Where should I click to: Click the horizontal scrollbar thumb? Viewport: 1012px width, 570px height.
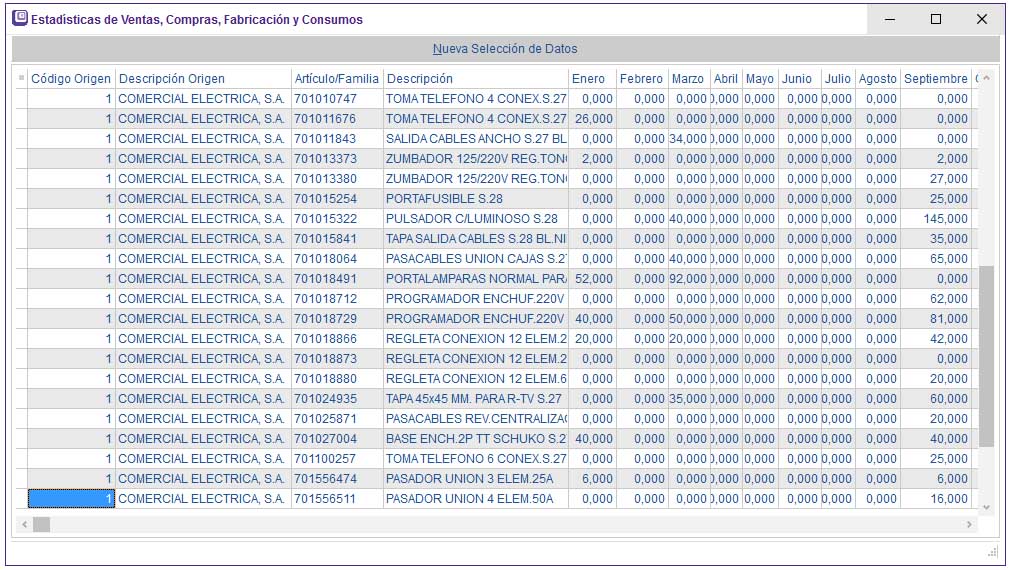(x=41, y=525)
